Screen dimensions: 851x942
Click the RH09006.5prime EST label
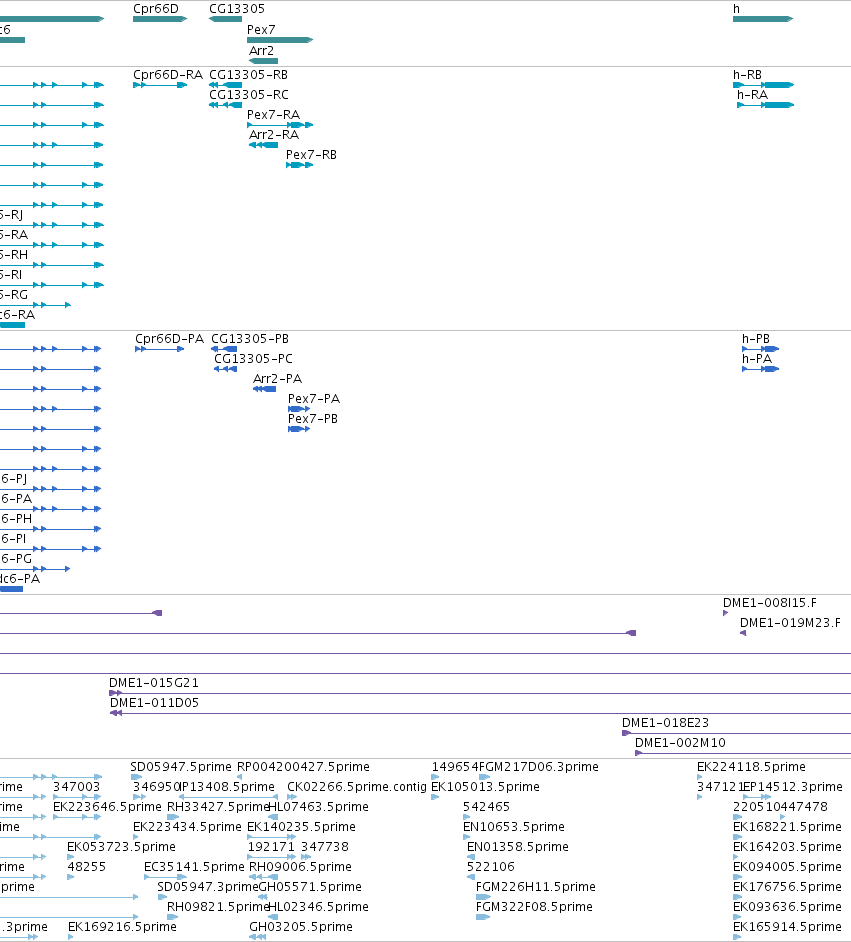coord(300,866)
